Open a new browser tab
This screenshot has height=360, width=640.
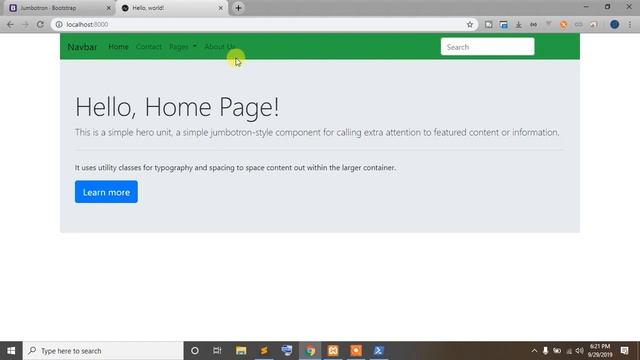(238, 8)
